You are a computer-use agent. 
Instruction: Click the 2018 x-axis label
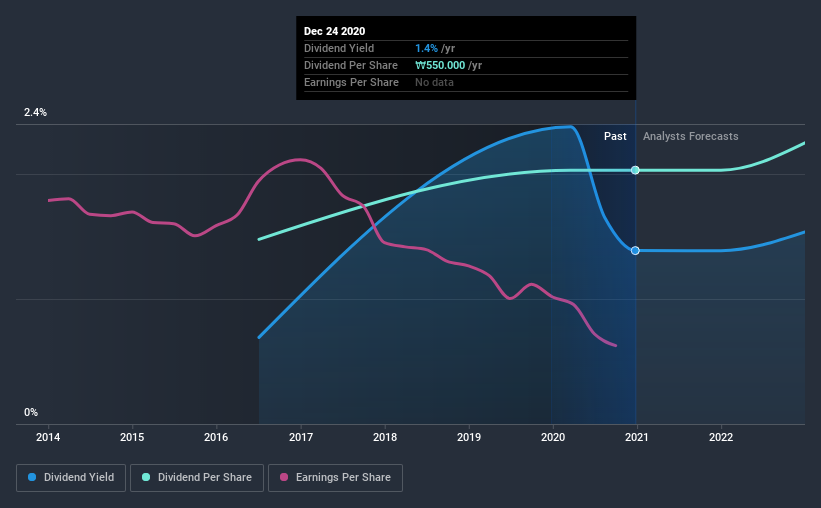coord(385,437)
